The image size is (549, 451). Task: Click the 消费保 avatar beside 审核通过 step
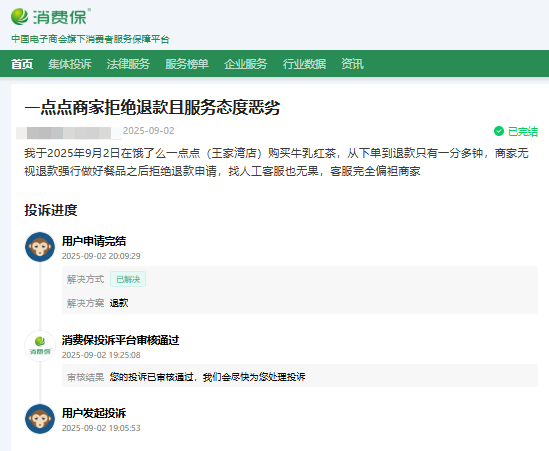40,346
